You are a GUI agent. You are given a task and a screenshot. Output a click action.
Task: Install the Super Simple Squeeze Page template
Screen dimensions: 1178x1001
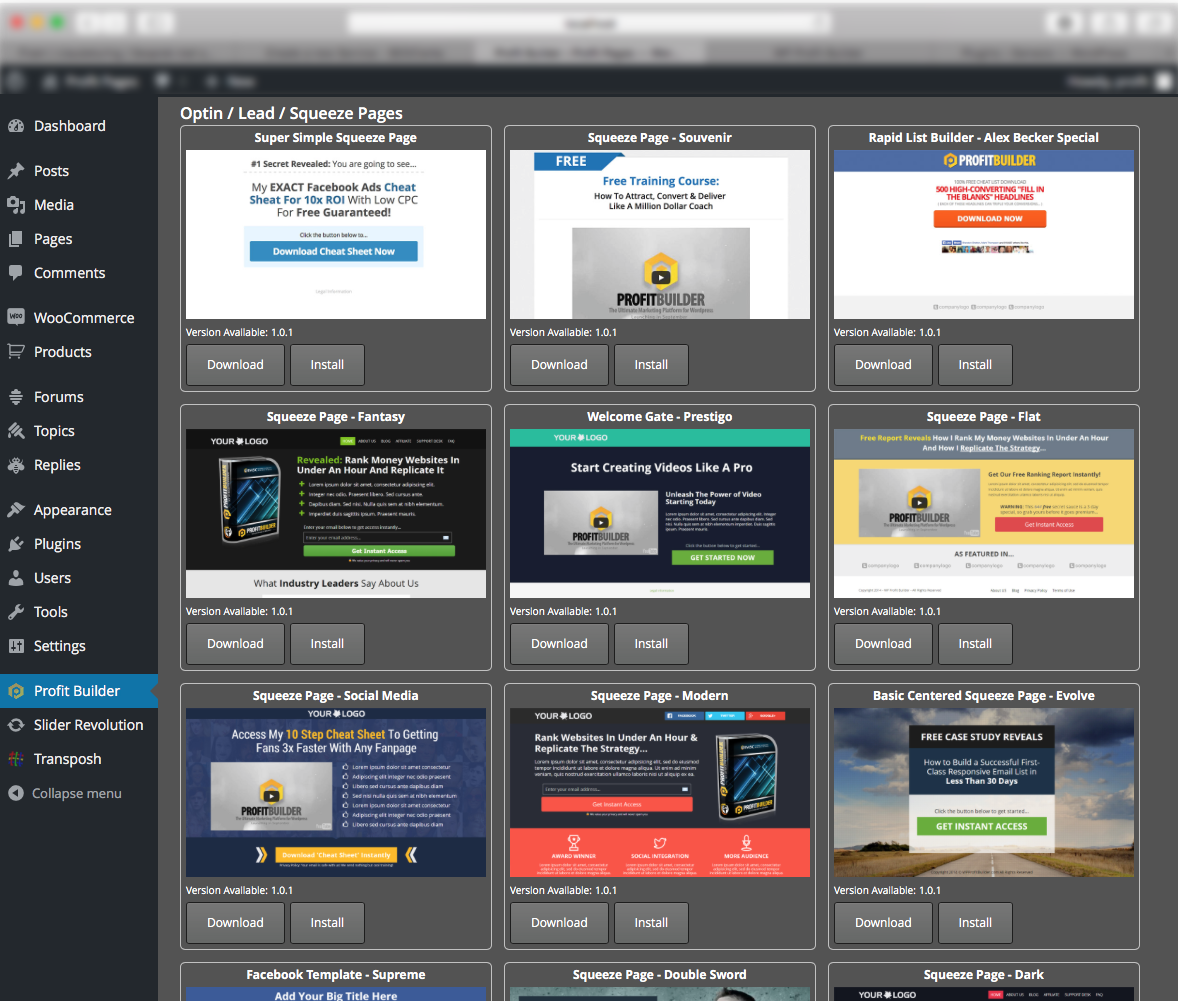coord(328,364)
